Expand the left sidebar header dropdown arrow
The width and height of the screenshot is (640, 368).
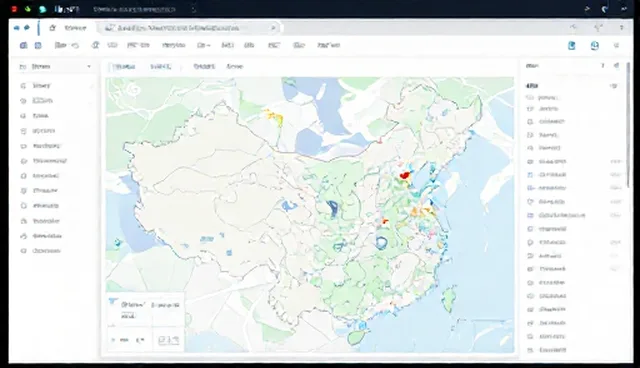[89, 67]
